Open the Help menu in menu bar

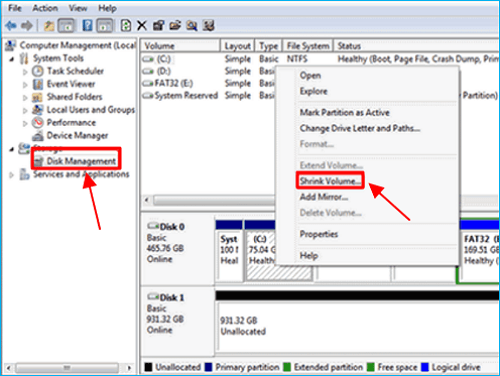point(107,8)
